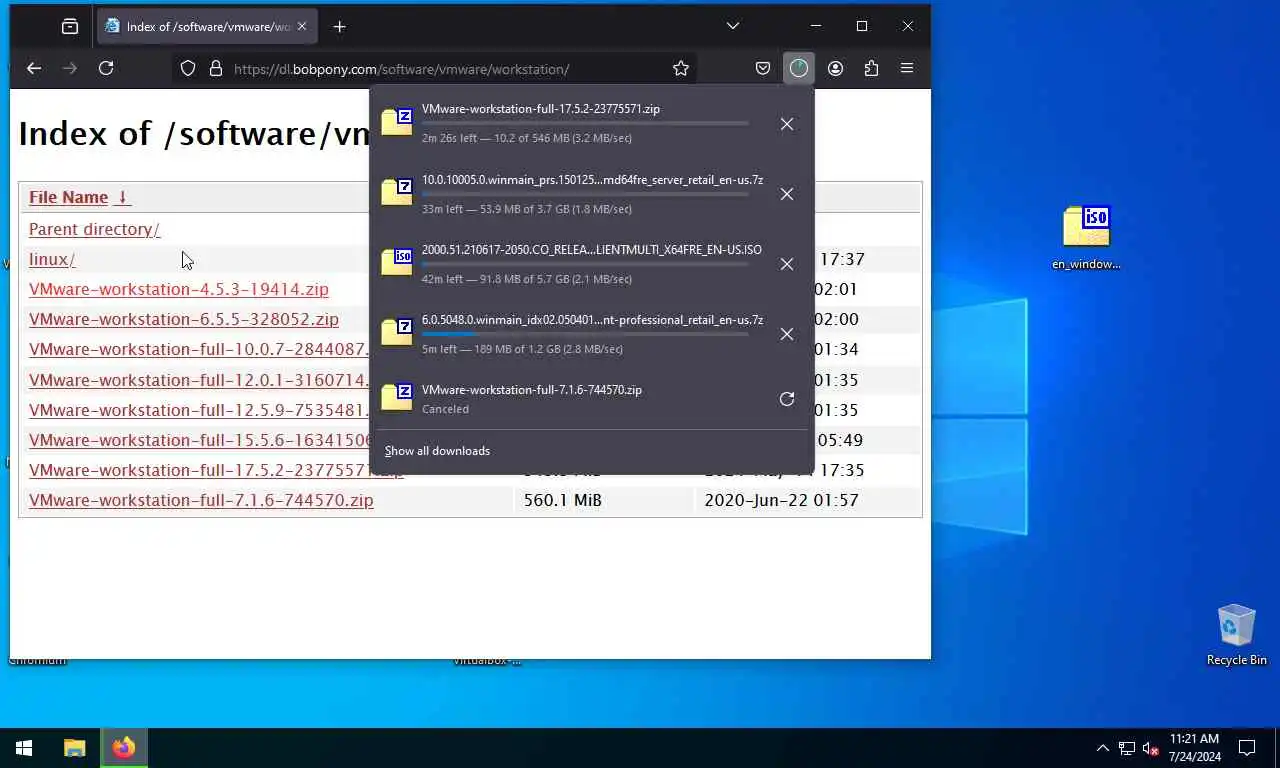This screenshot has height=768, width=1280.
Task: Open a new tab with plus button
Action: tap(339, 26)
